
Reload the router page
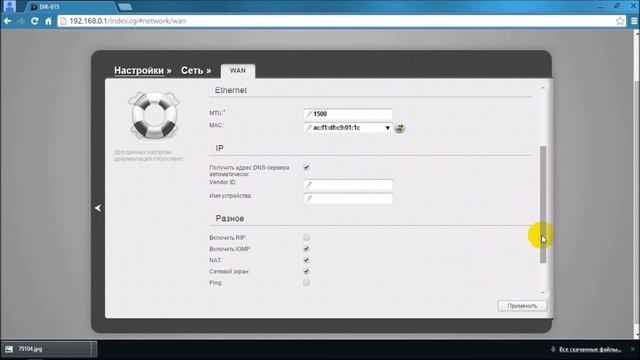pyautogui.click(x=35, y=21)
